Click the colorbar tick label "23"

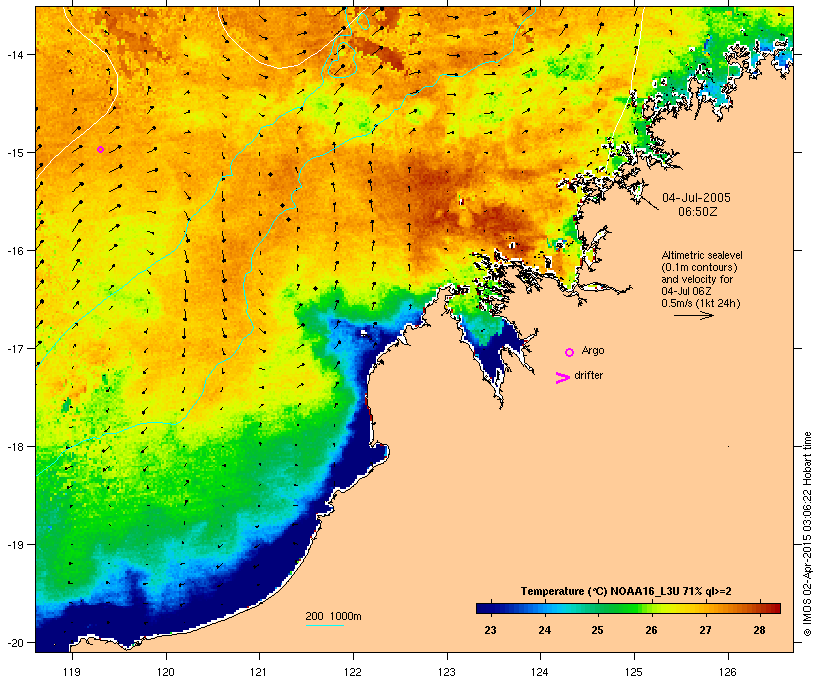pyautogui.click(x=490, y=630)
